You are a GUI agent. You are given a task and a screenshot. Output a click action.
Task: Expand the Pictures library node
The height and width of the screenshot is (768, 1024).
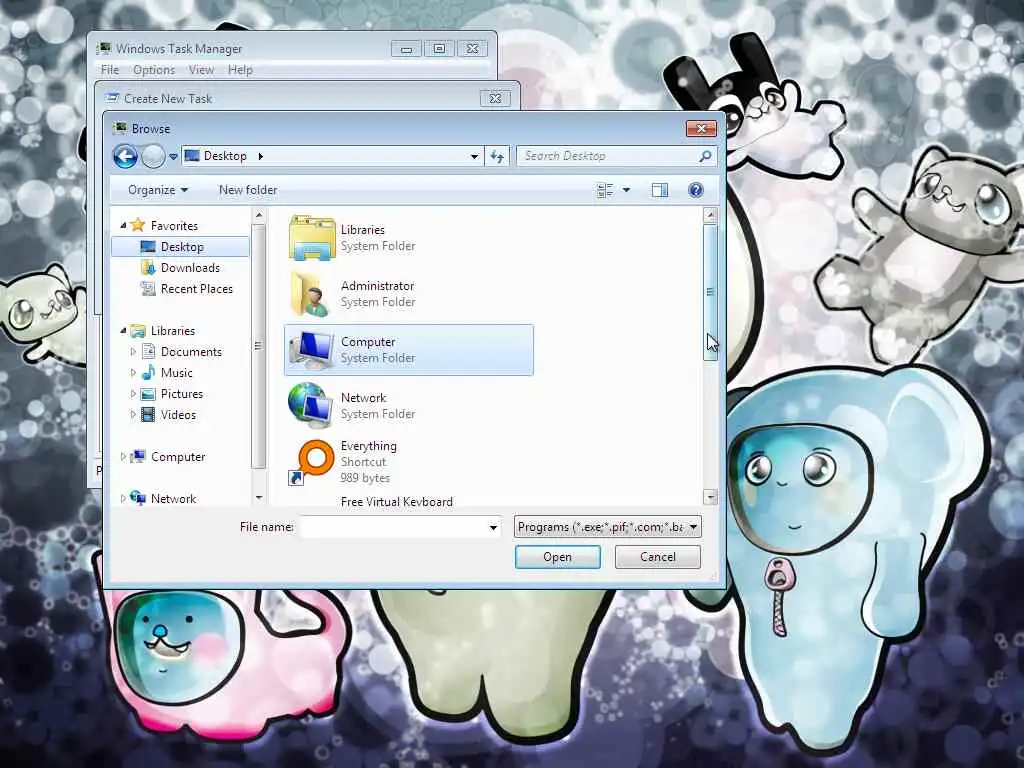pyautogui.click(x=133, y=394)
